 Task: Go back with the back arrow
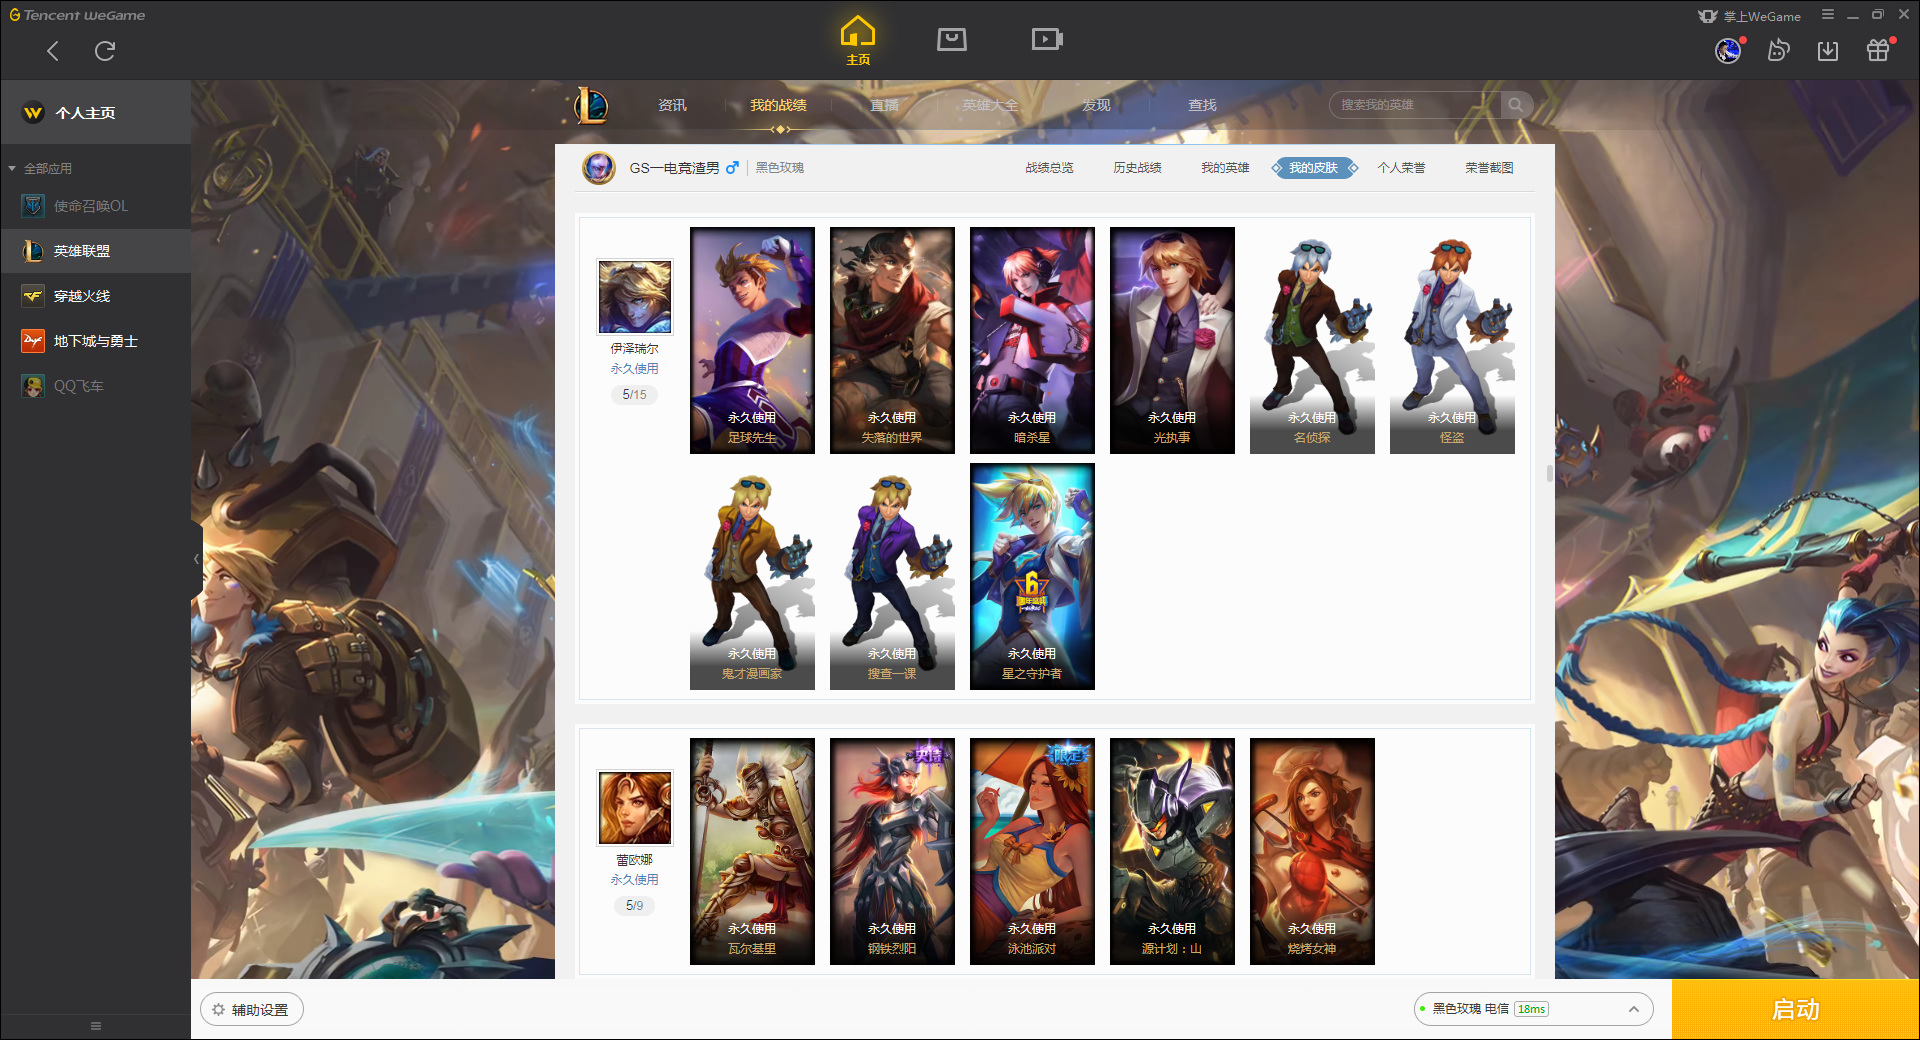click(x=53, y=51)
